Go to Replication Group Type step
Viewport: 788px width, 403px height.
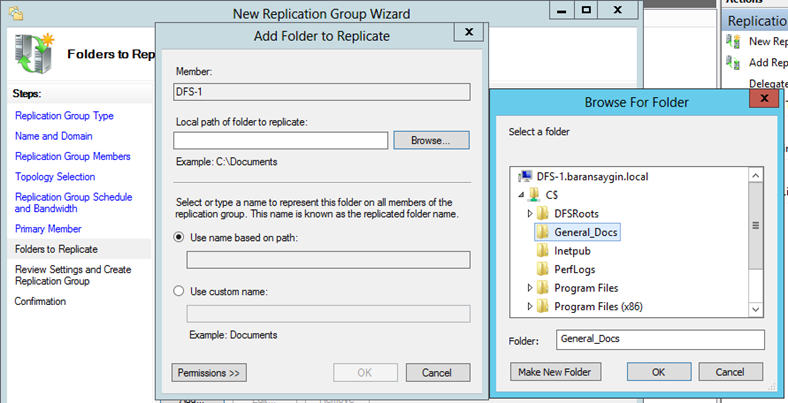pyautogui.click(x=64, y=116)
